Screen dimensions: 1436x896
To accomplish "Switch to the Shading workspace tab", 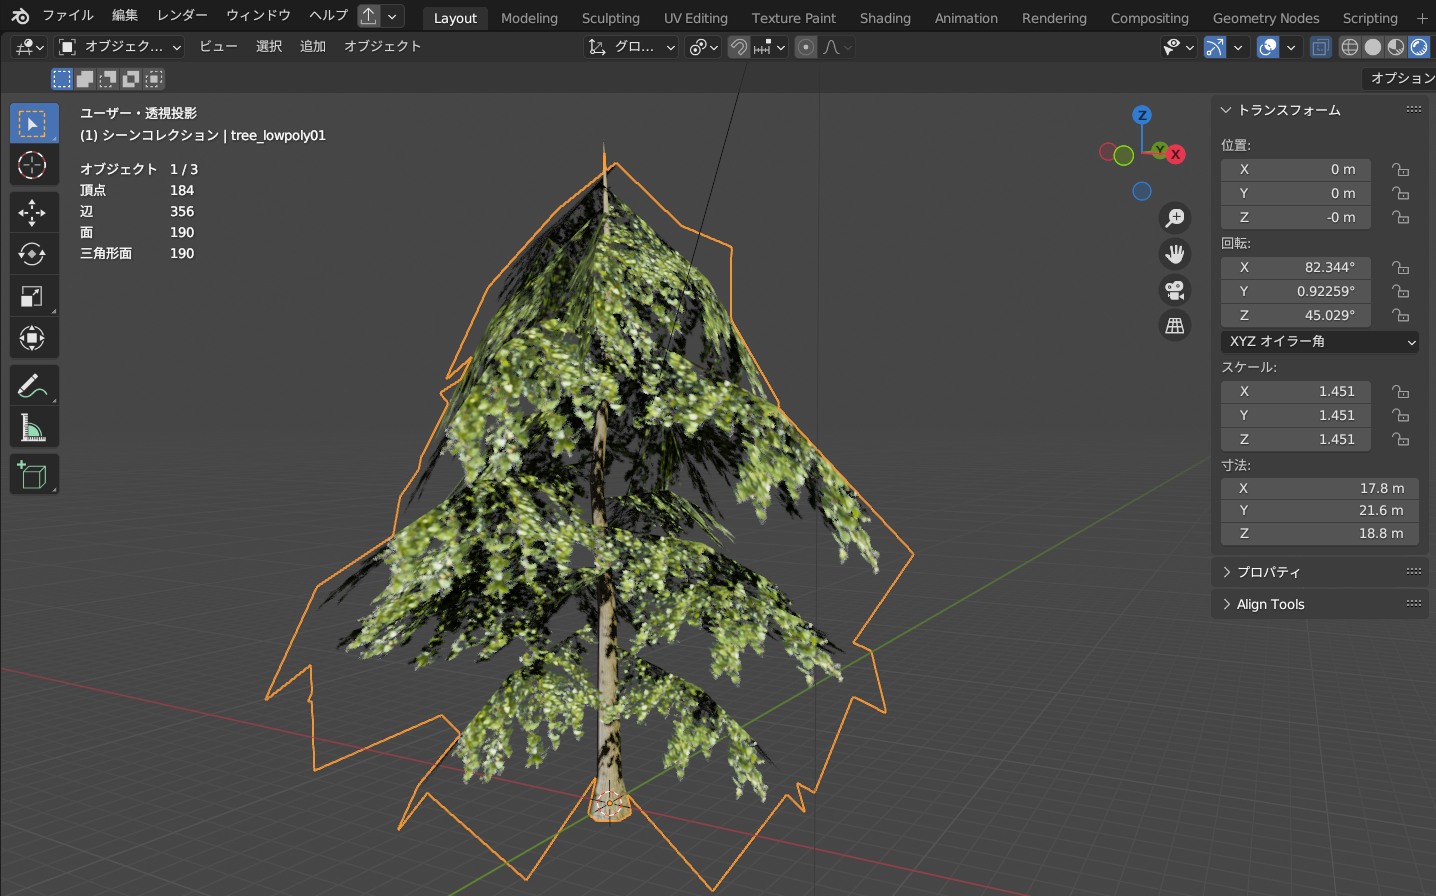I will coord(884,17).
